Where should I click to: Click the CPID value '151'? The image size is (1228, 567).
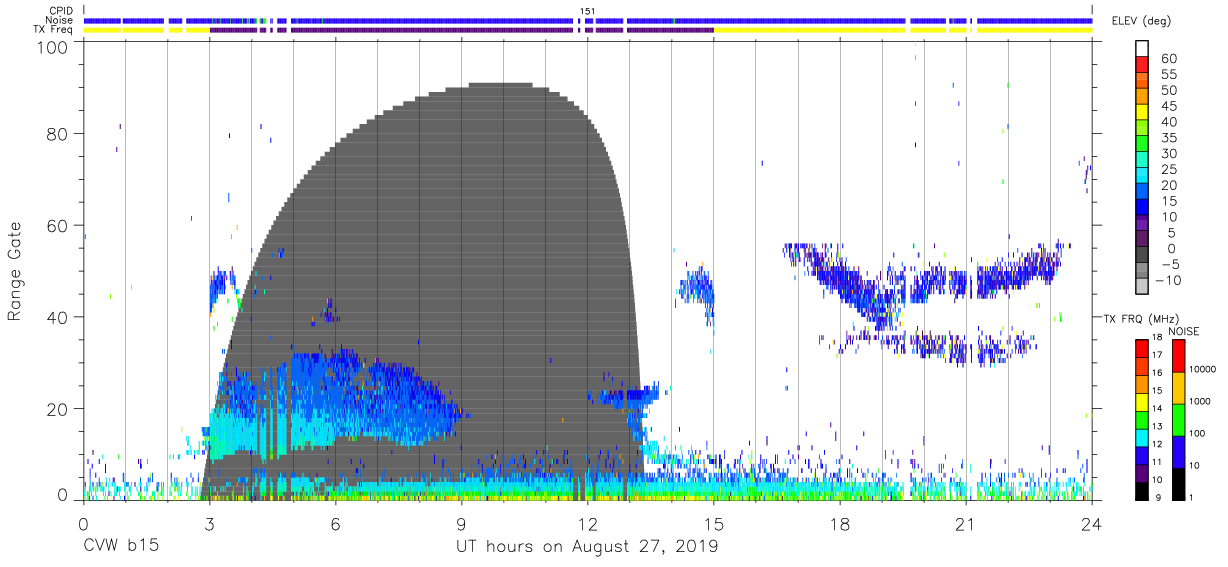pyautogui.click(x=587, y=11)
